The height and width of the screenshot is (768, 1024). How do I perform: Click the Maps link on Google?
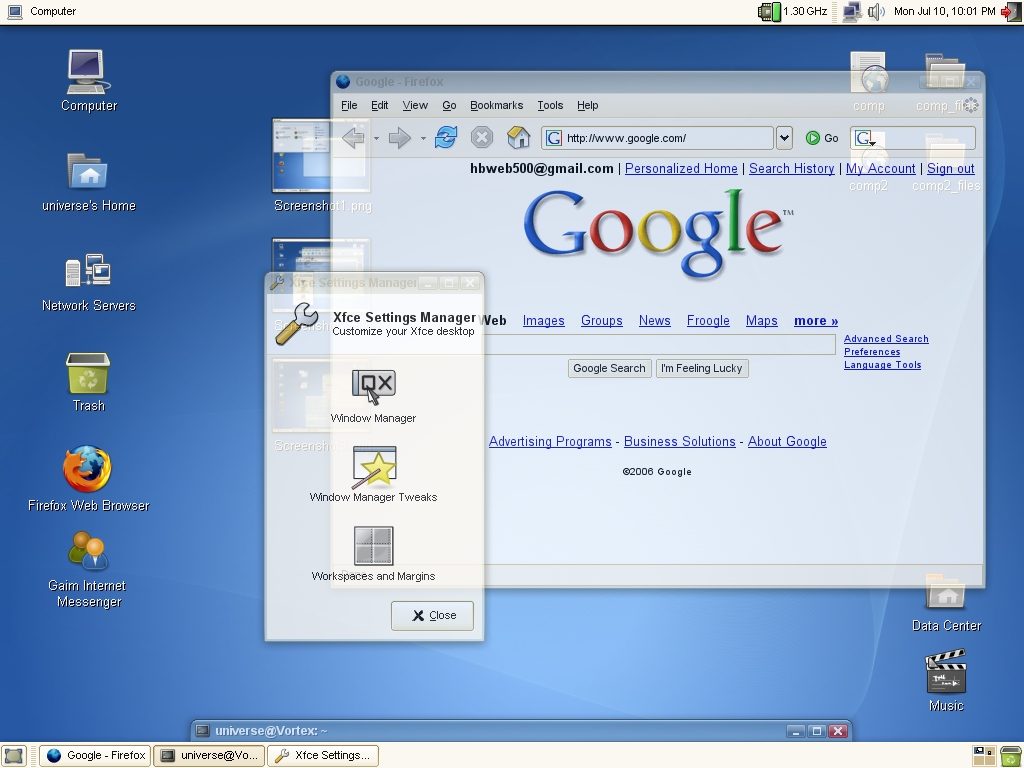[761, 321]
